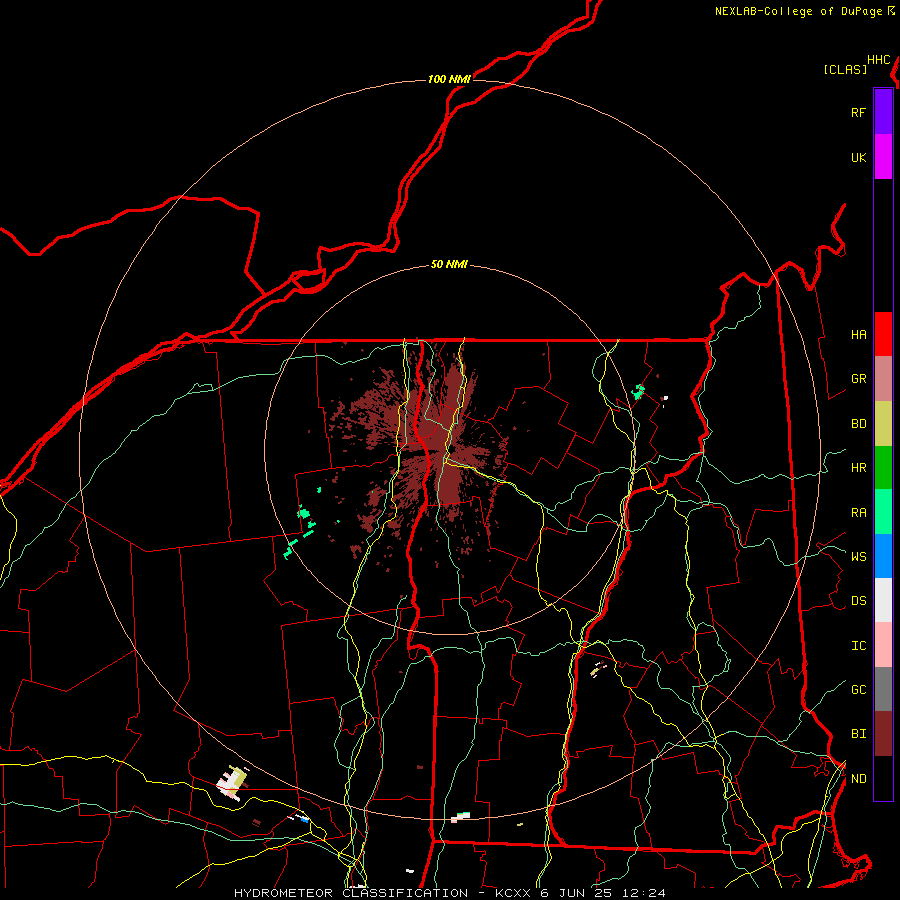This screenshot has height=900, width=900.
Task: Select the white DS legend swatch
Action: click(883, 600)
